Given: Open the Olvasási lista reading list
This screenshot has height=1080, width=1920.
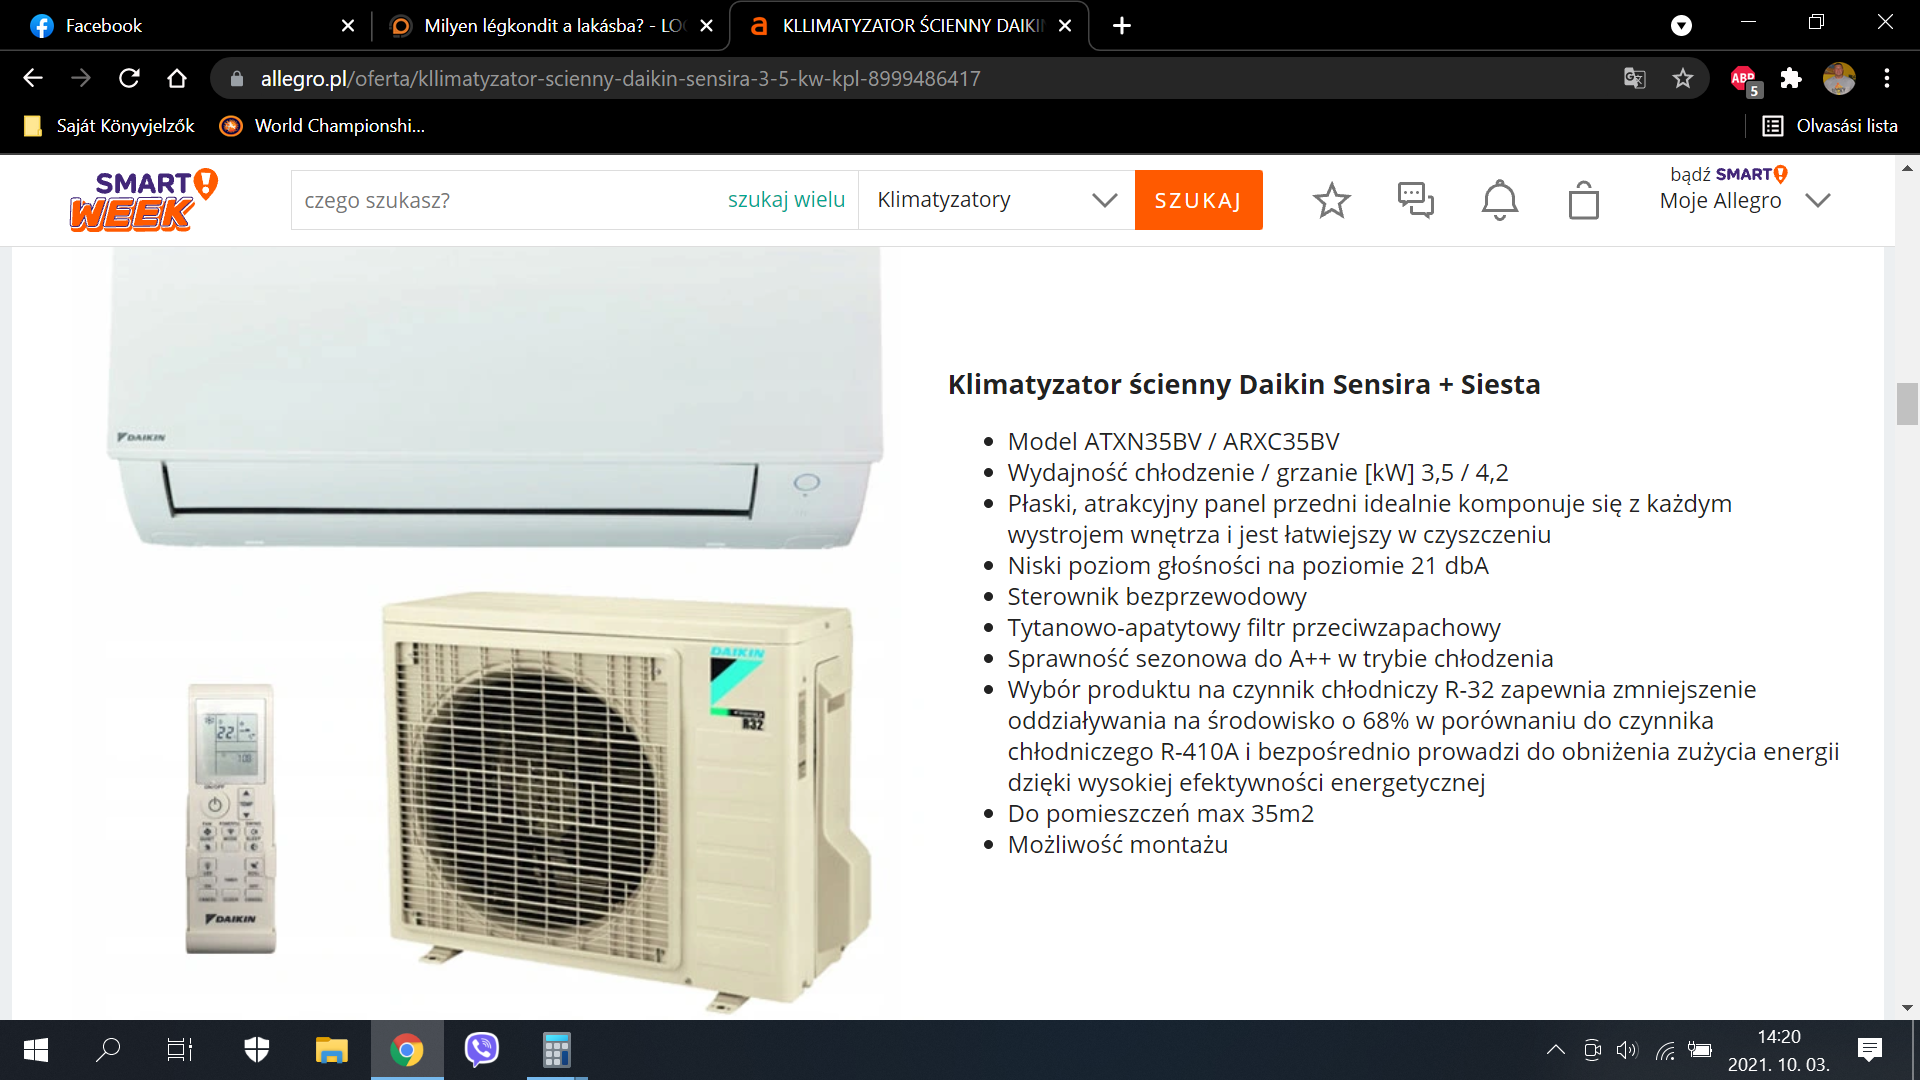Looking at the screenshot, I should tap(1829, 126).
